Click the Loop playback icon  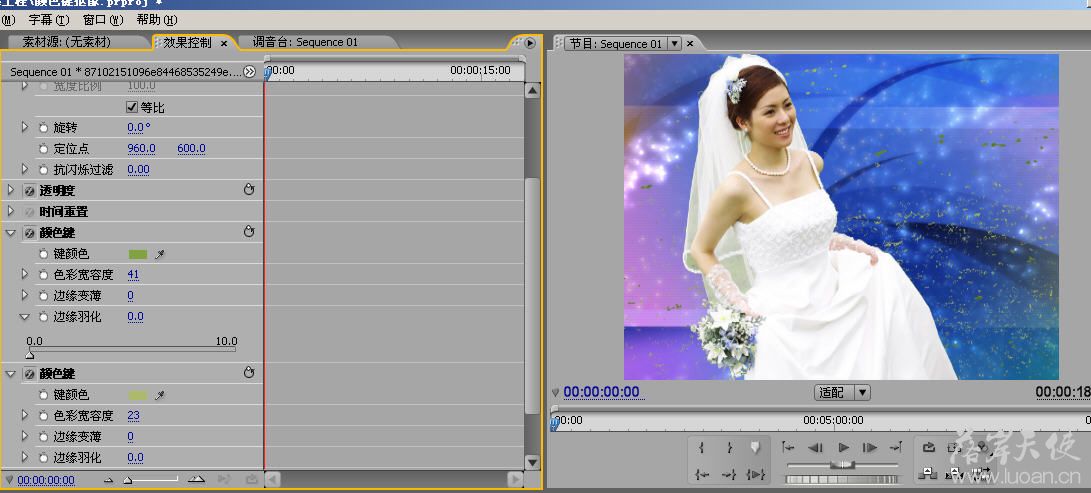pyautogui.click(x=929, y=447)
